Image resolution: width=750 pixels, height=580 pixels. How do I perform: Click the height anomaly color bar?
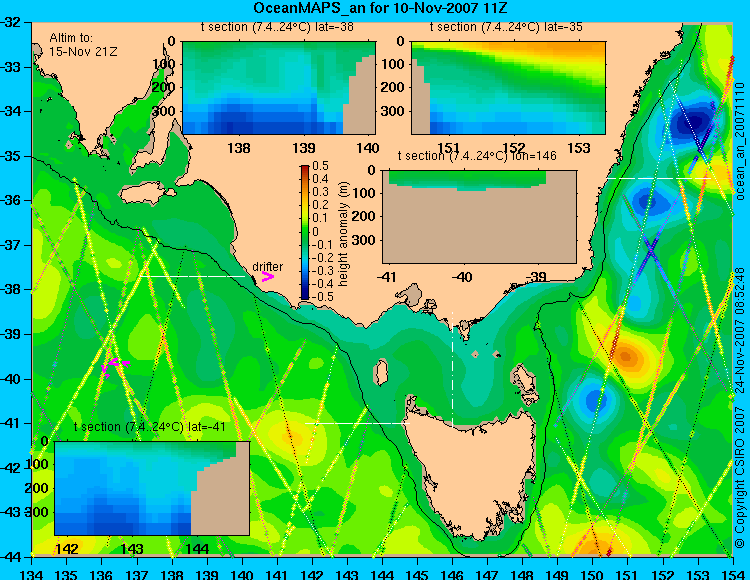[x=305, y=232]
